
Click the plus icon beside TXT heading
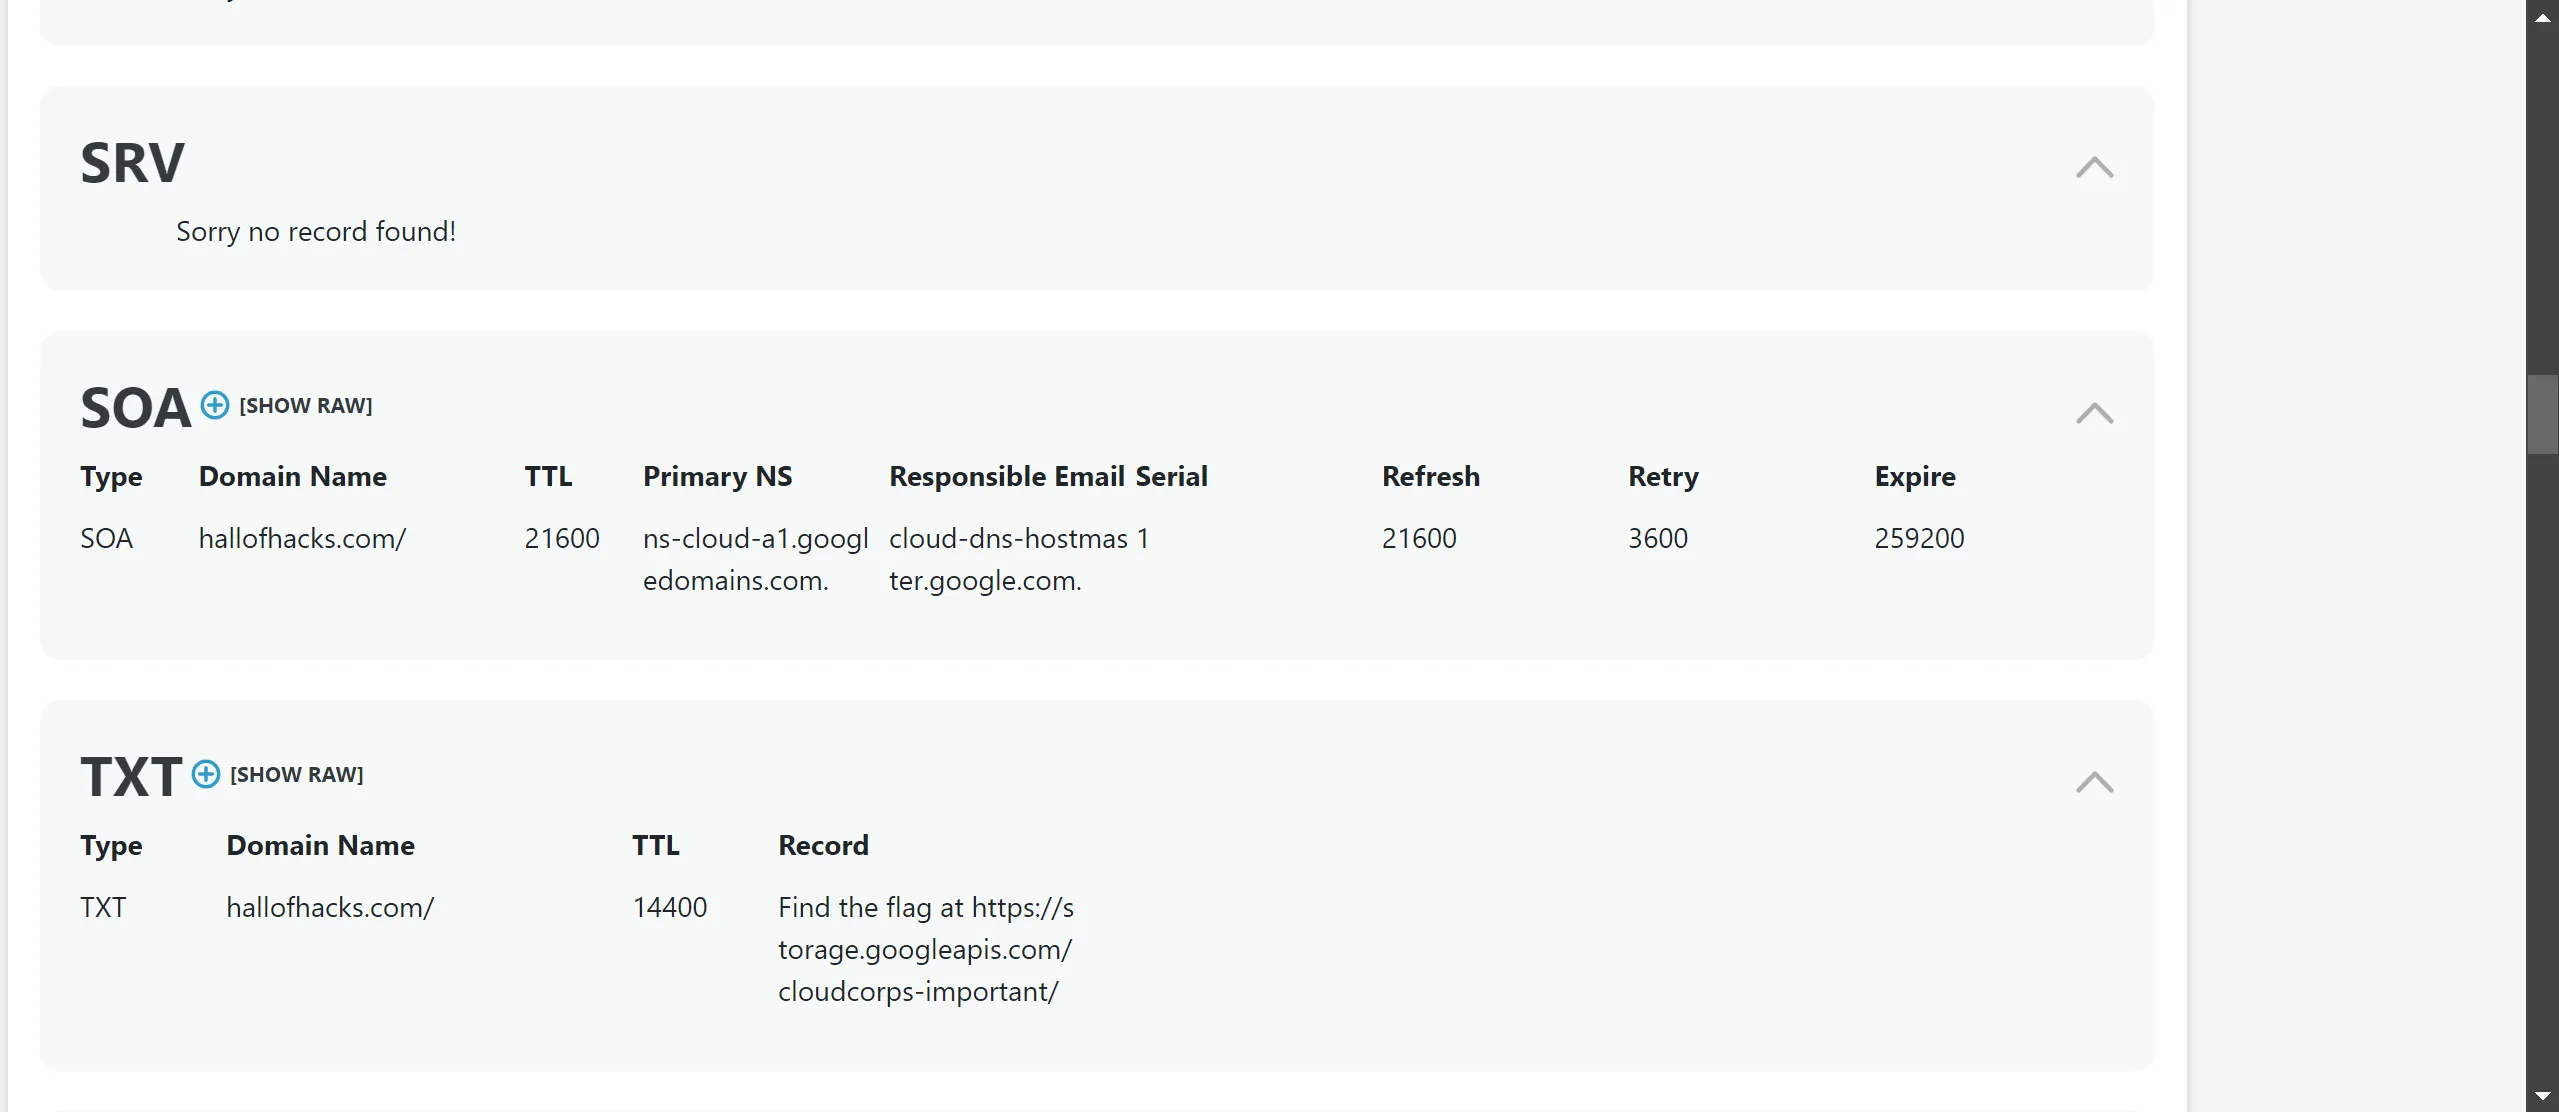click(206, 774)
